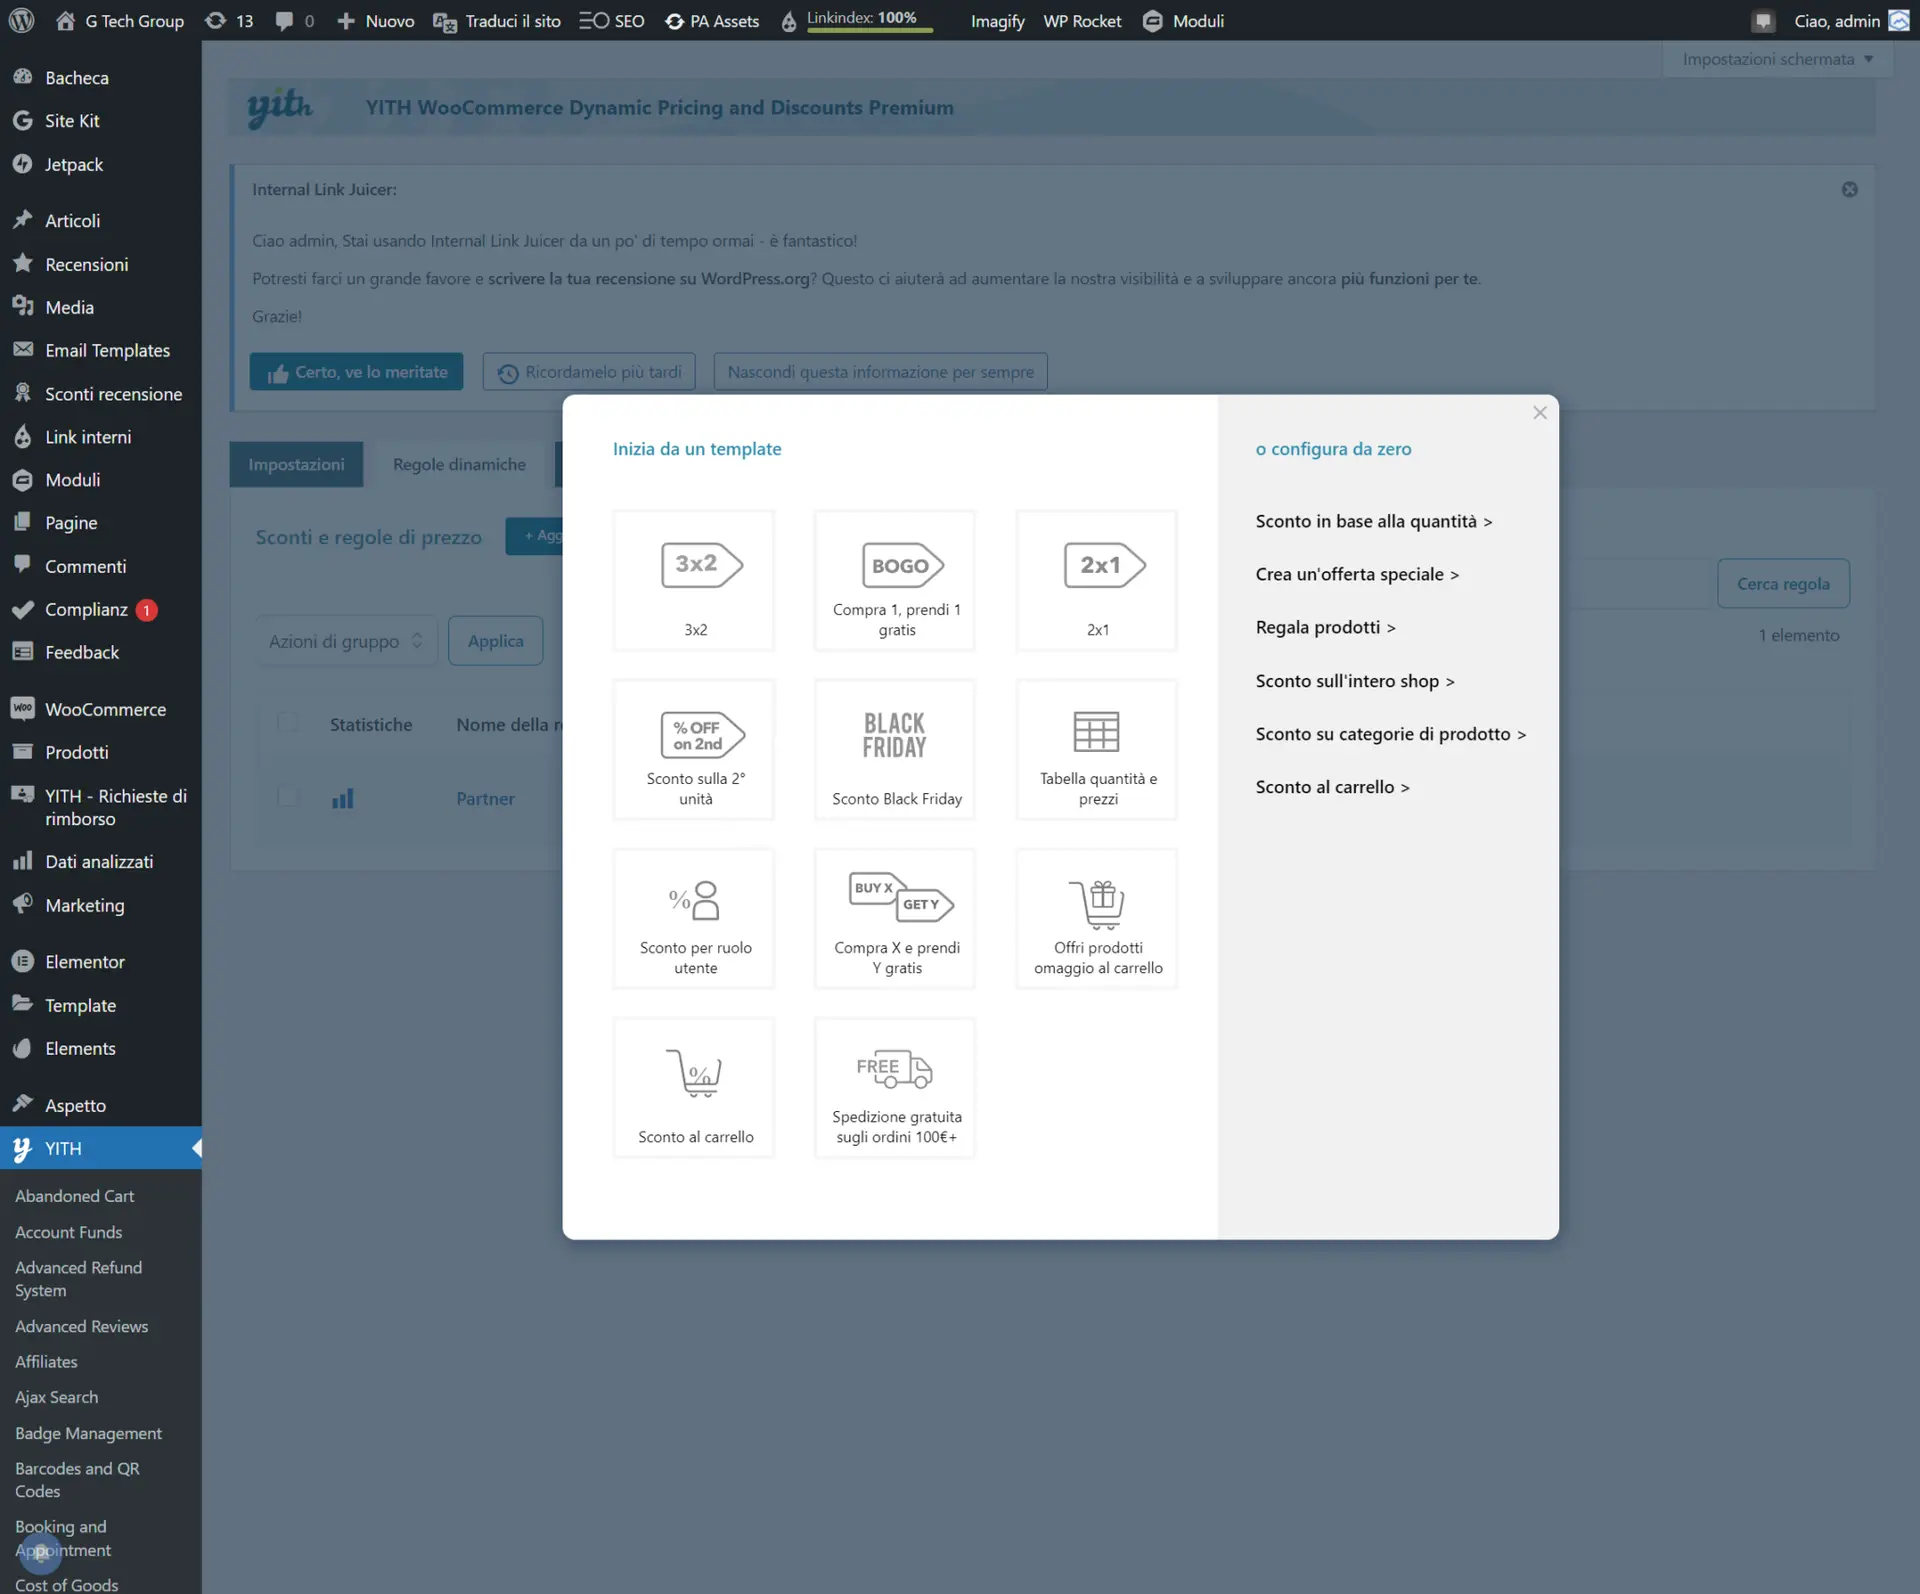This screenshot has width=1920, height=1594.
Task: View statistics via chart icon beside Partner rule
Action: pyautogui.click(x=343, y=798)
